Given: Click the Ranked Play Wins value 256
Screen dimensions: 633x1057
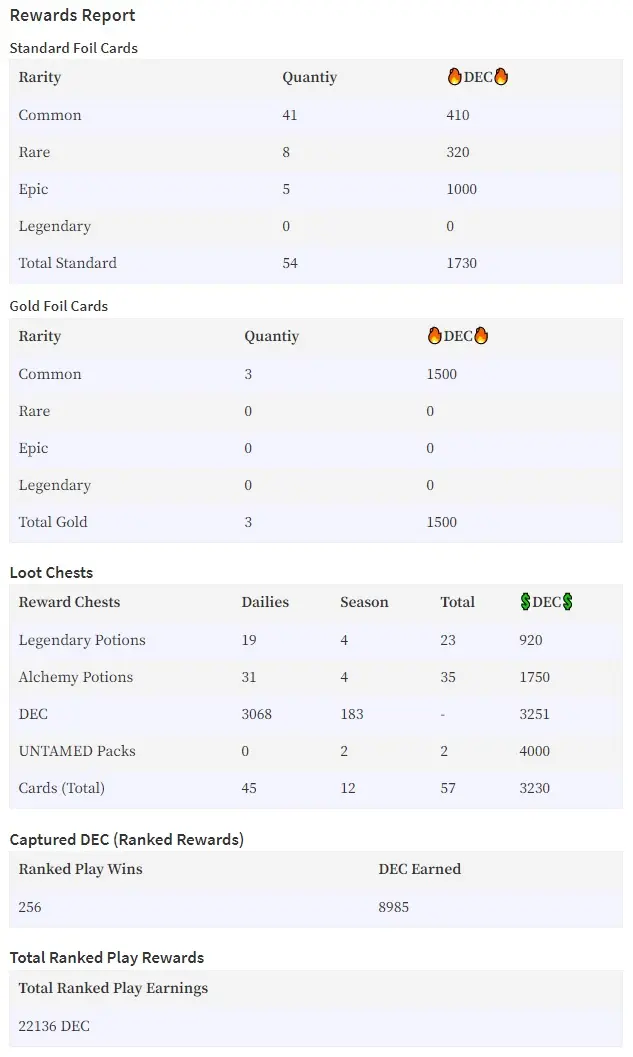Looking at the screenshot, I should click(x=30, y=907).
